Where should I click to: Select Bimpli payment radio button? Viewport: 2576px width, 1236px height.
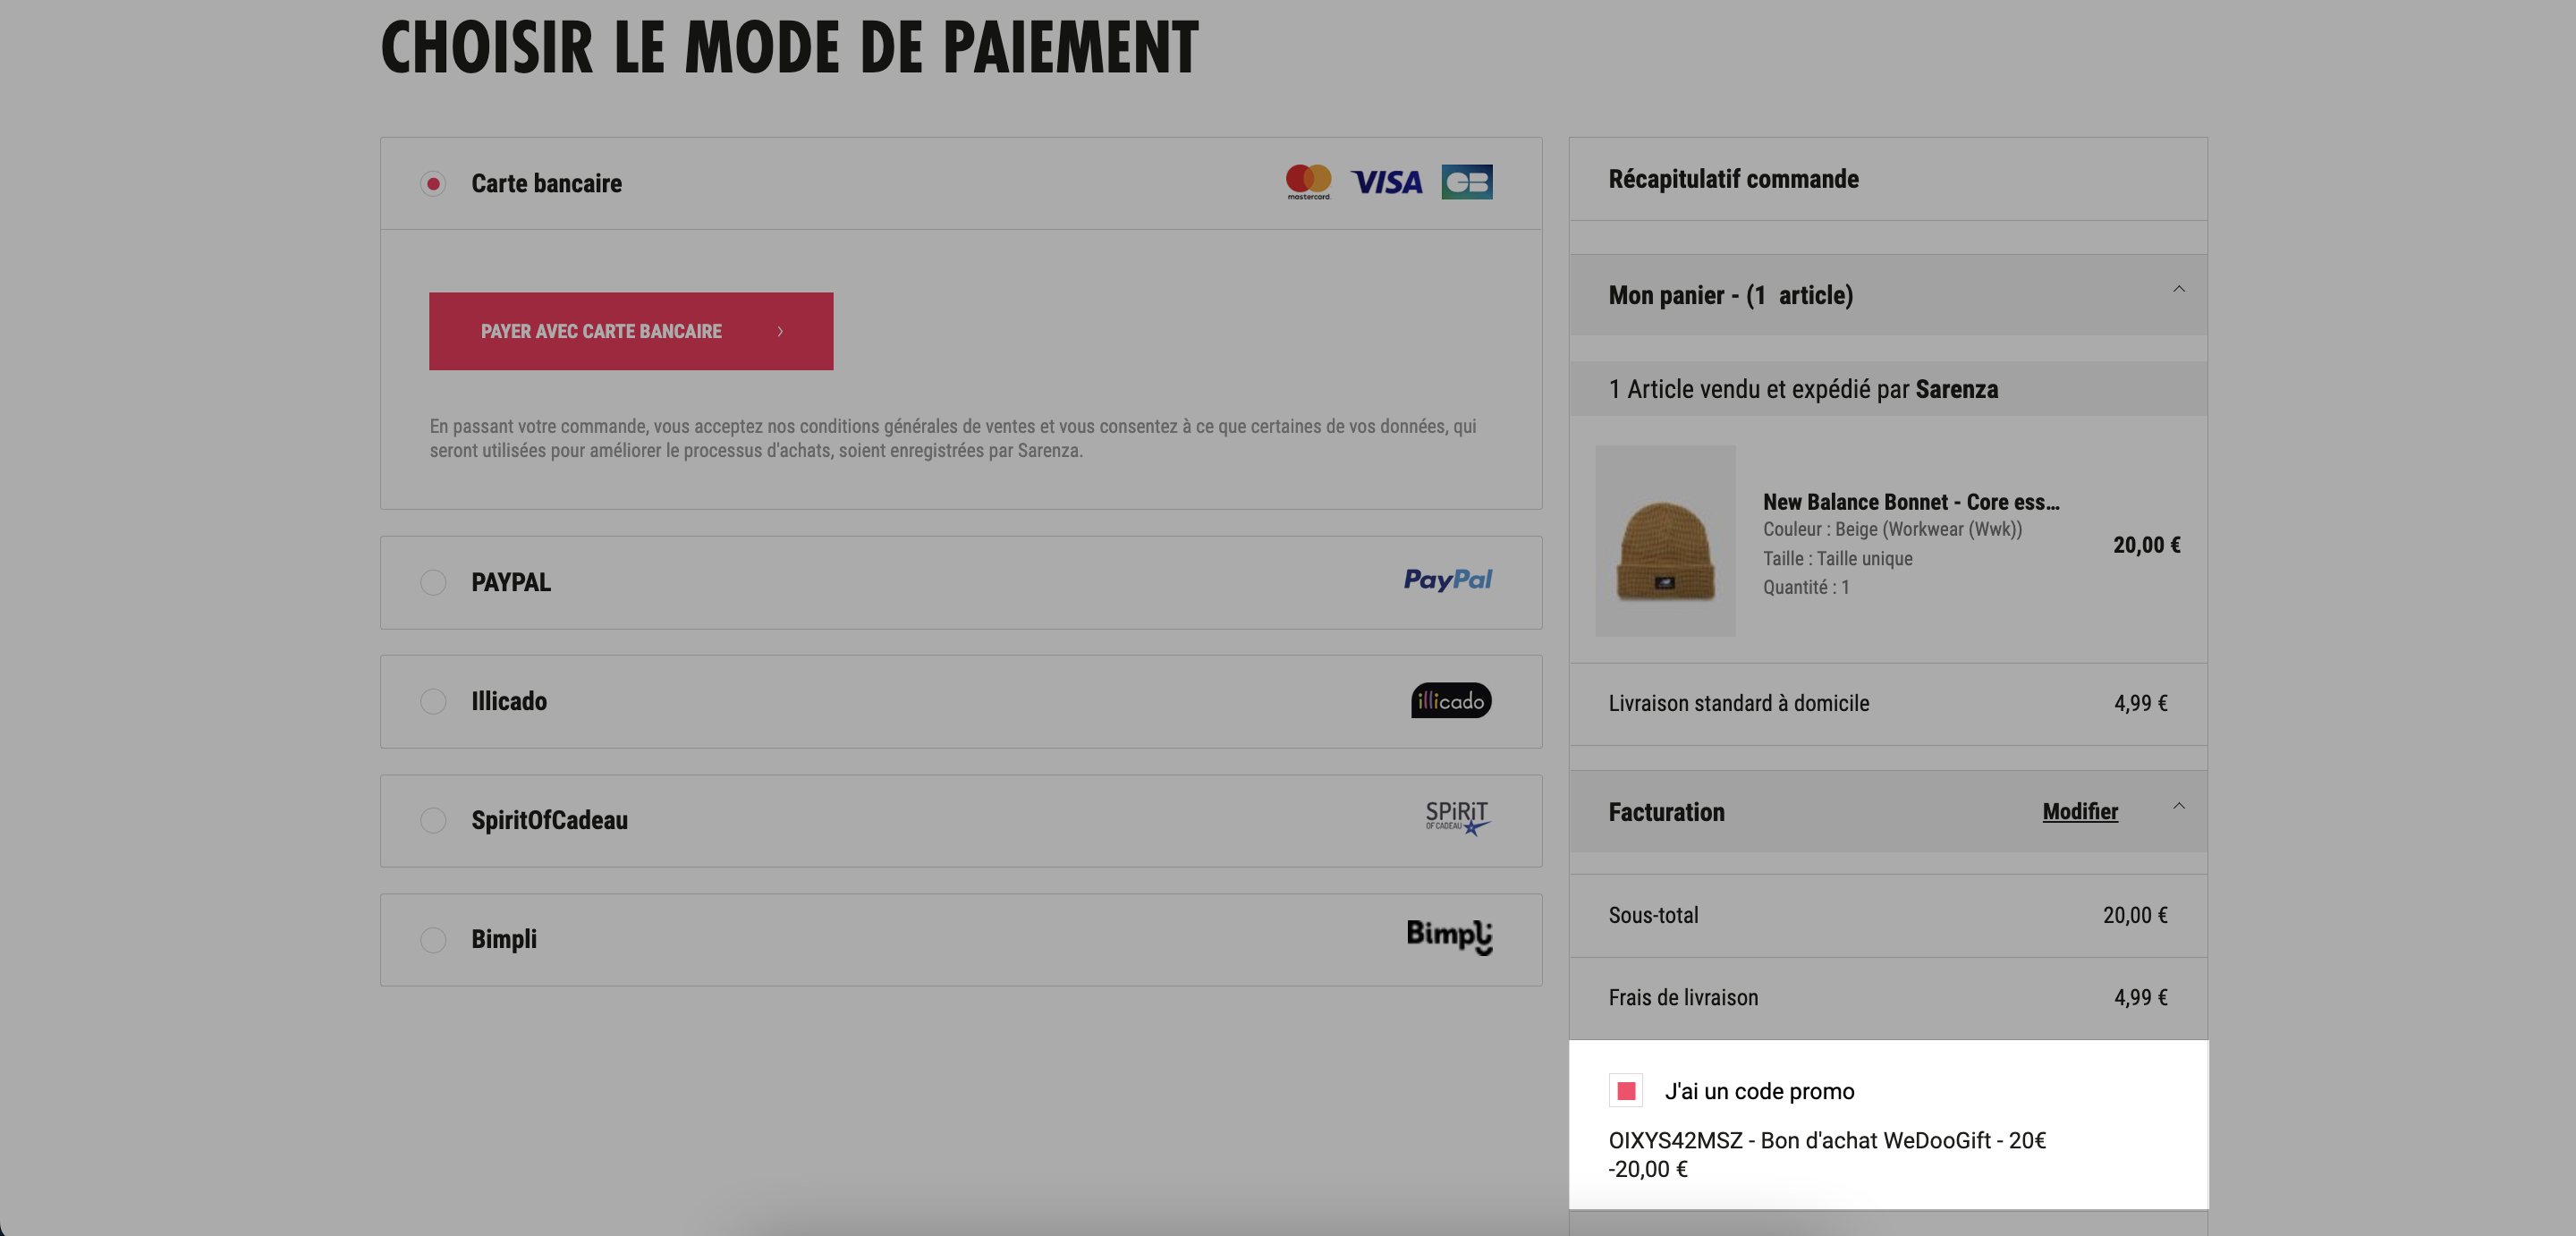point(433,939)
